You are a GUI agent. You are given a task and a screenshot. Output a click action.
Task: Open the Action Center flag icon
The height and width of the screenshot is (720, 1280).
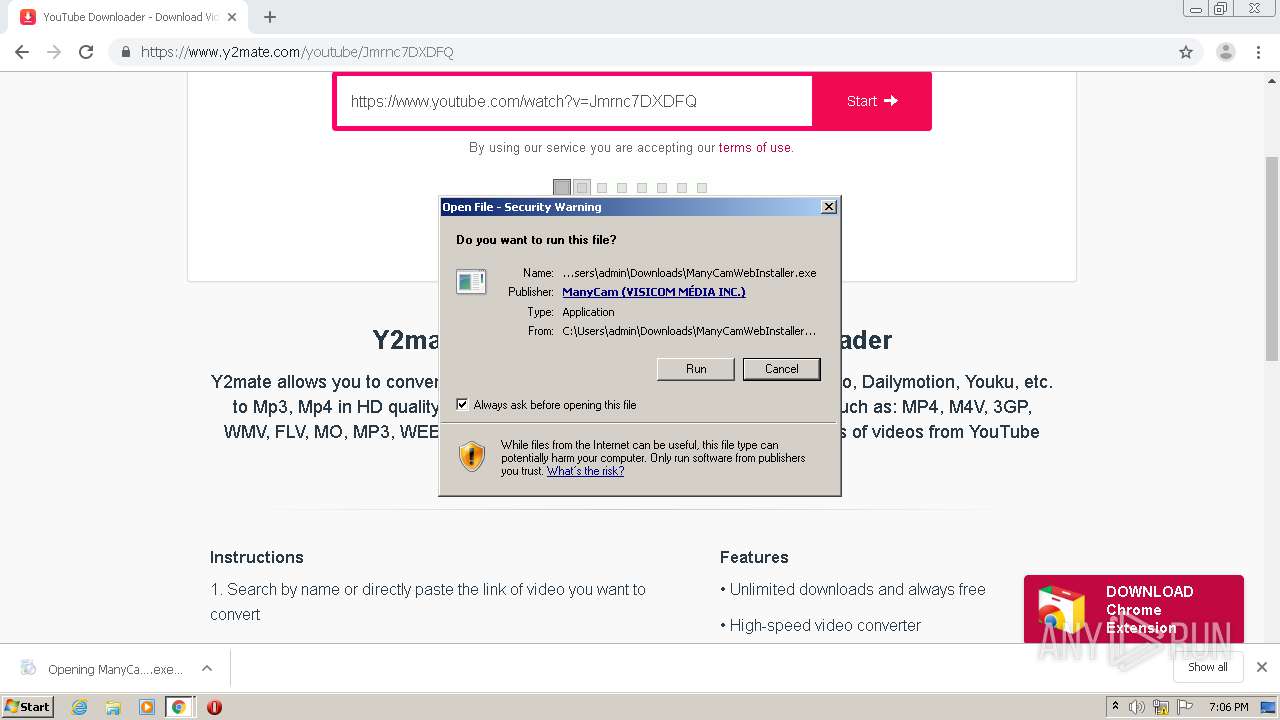[1185, 707]
